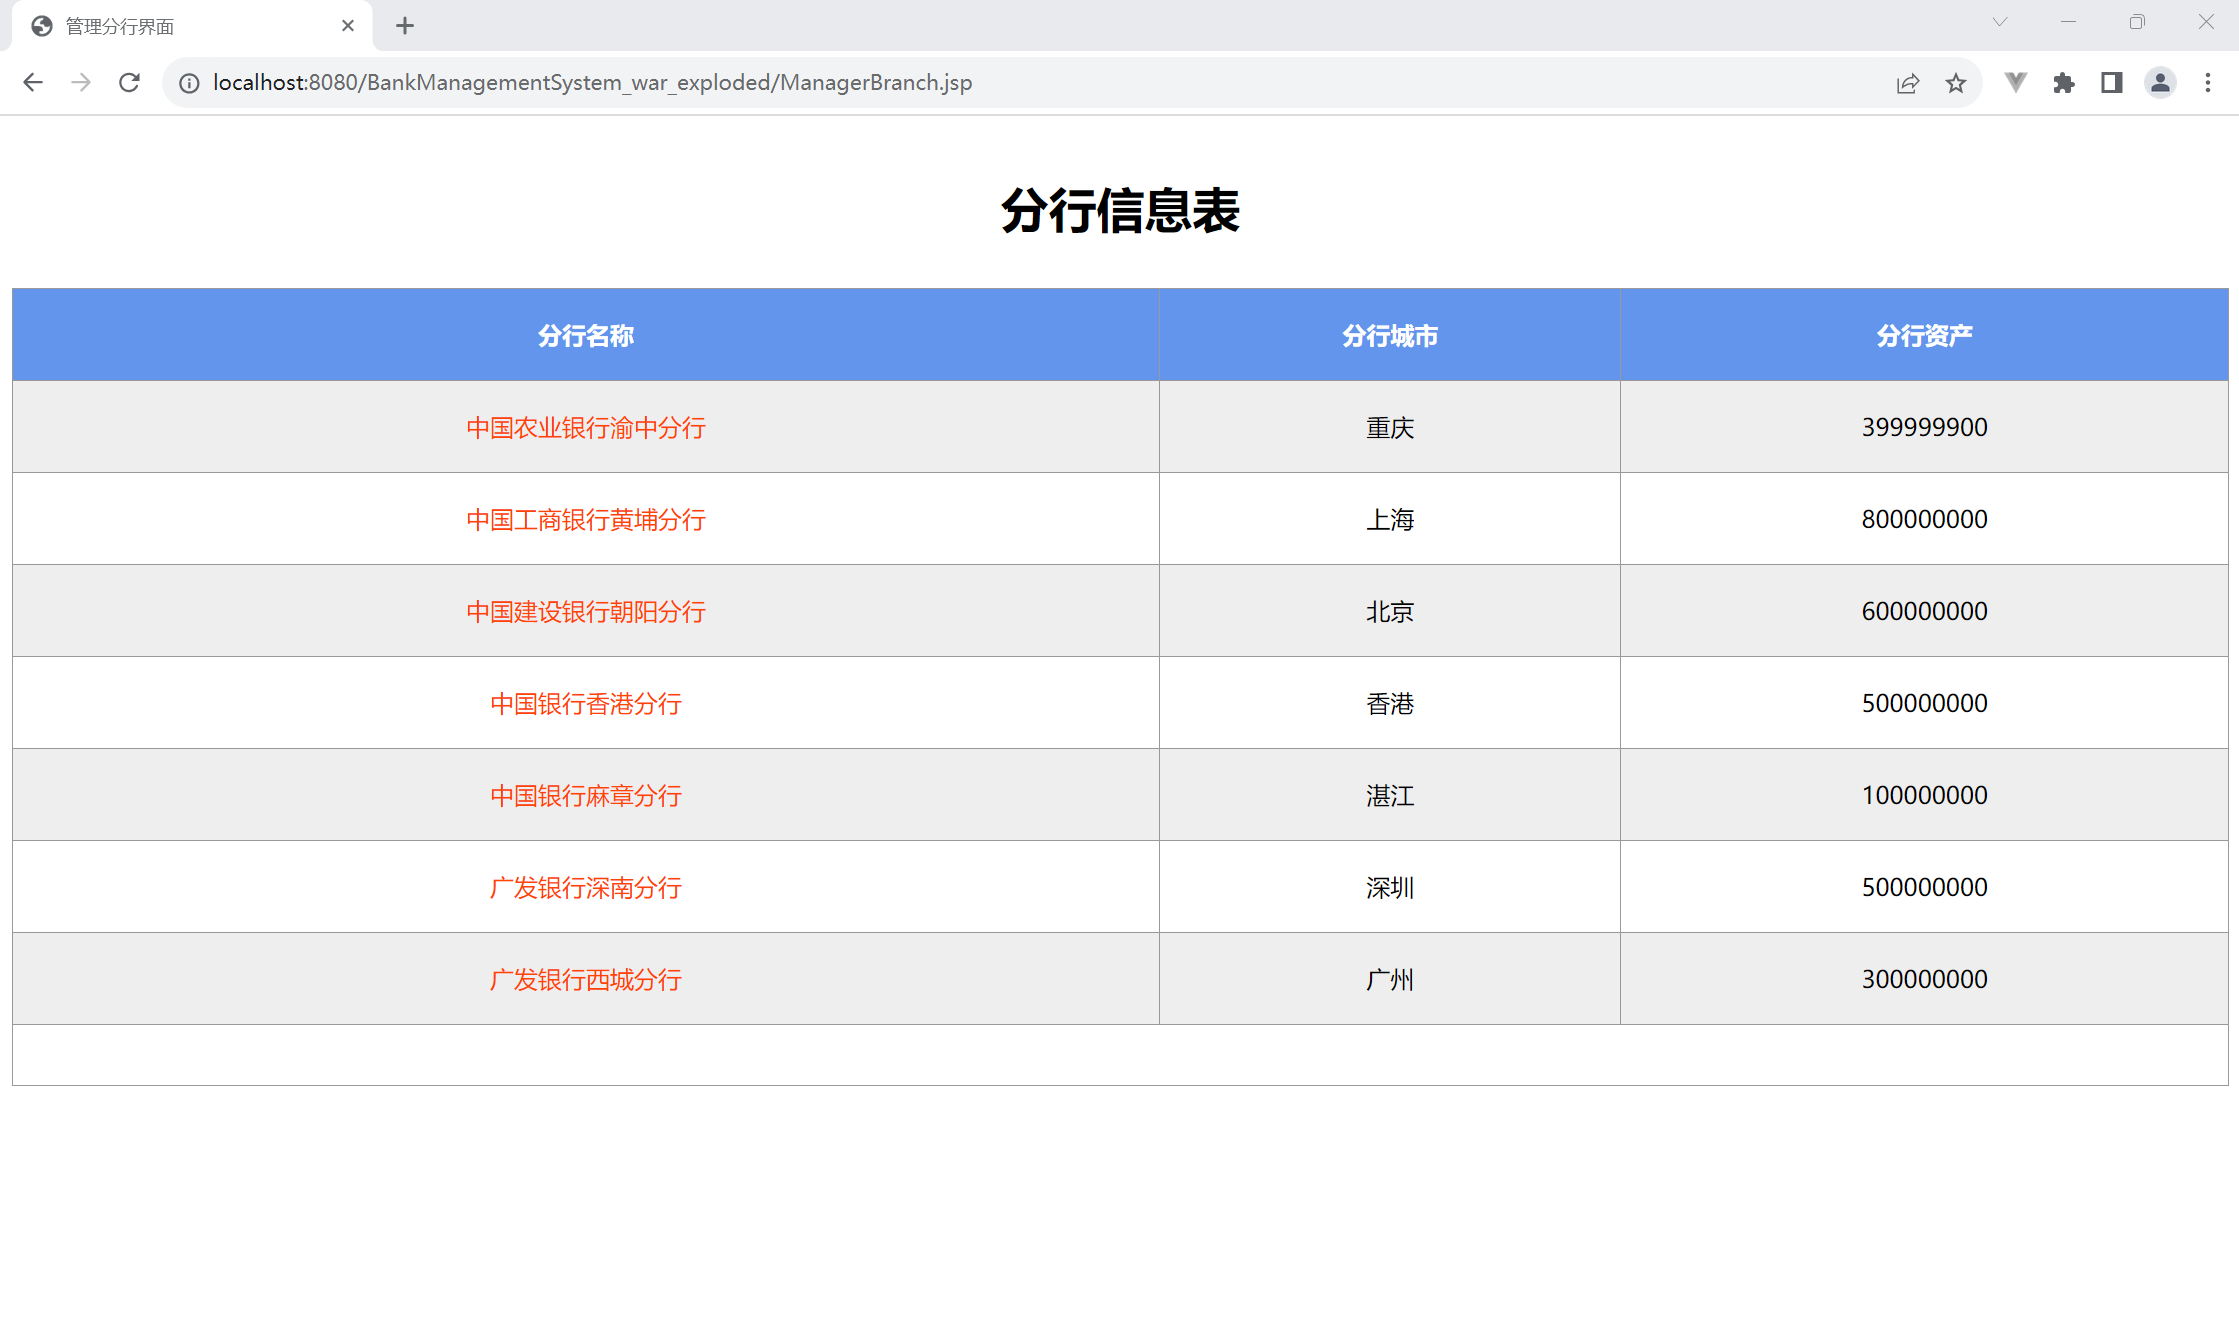Open 广发银行西城分行 link
Screen dimensions: 2239x1323
[586, 980]
